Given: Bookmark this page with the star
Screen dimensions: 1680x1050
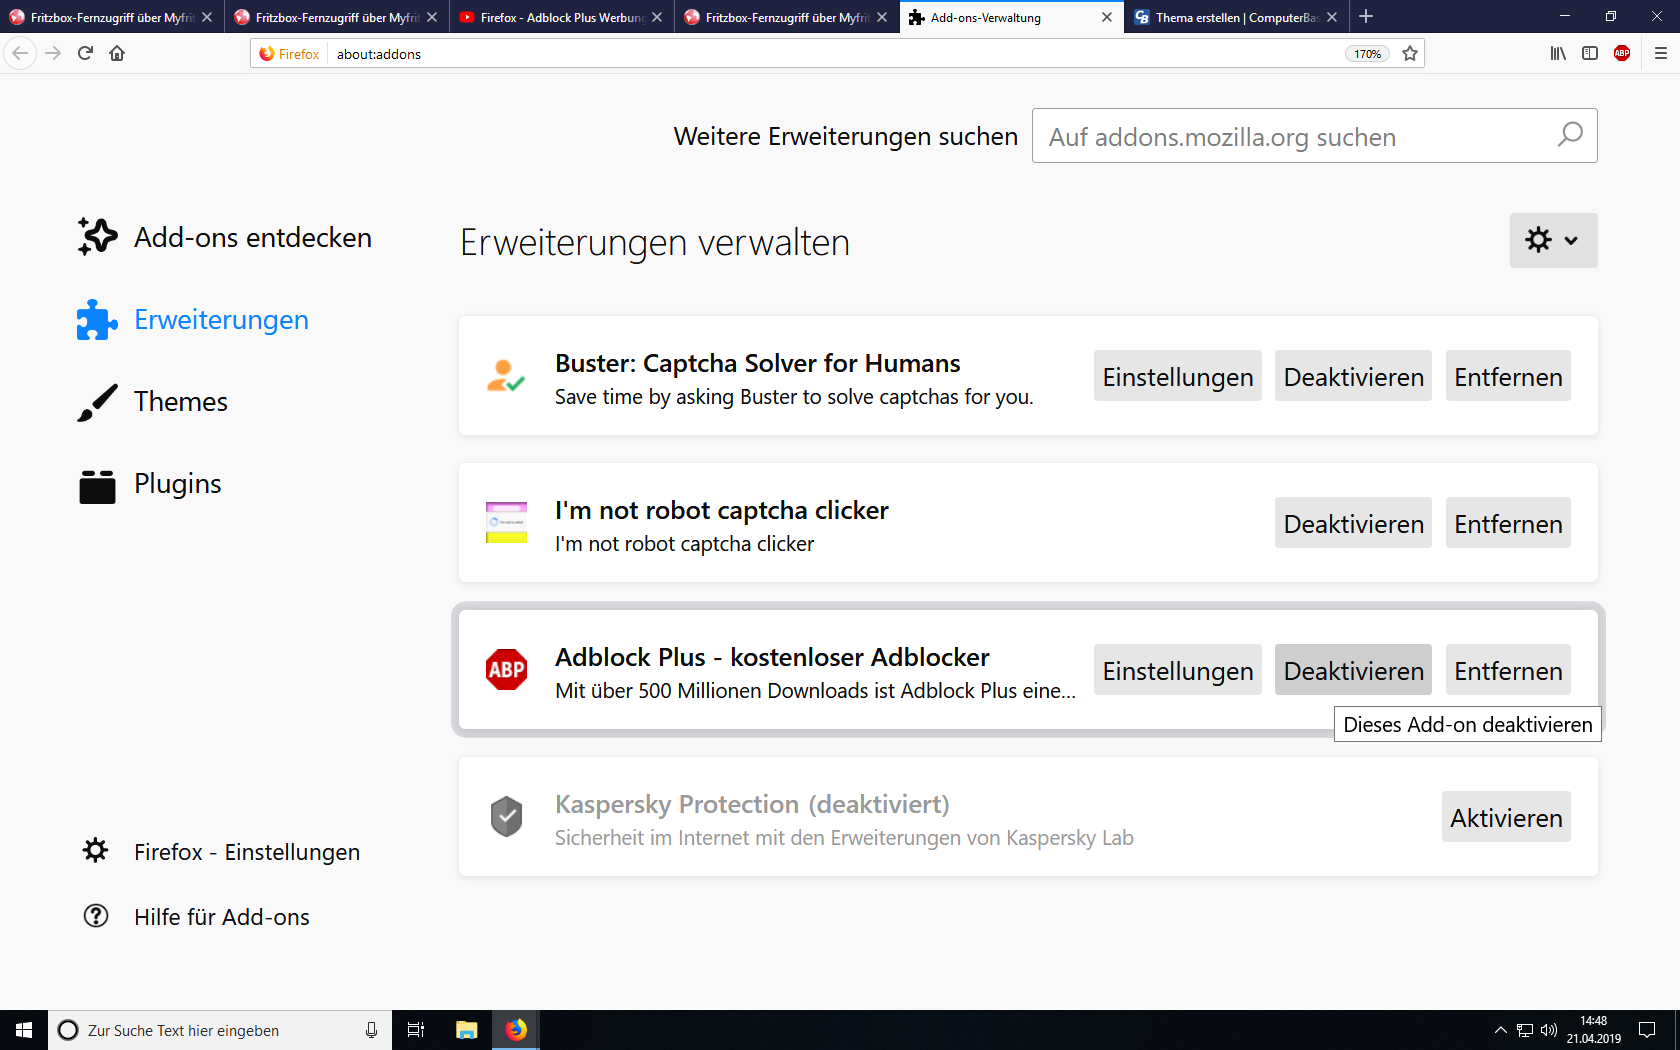Looking at the screenshot, I should 1410,54.
